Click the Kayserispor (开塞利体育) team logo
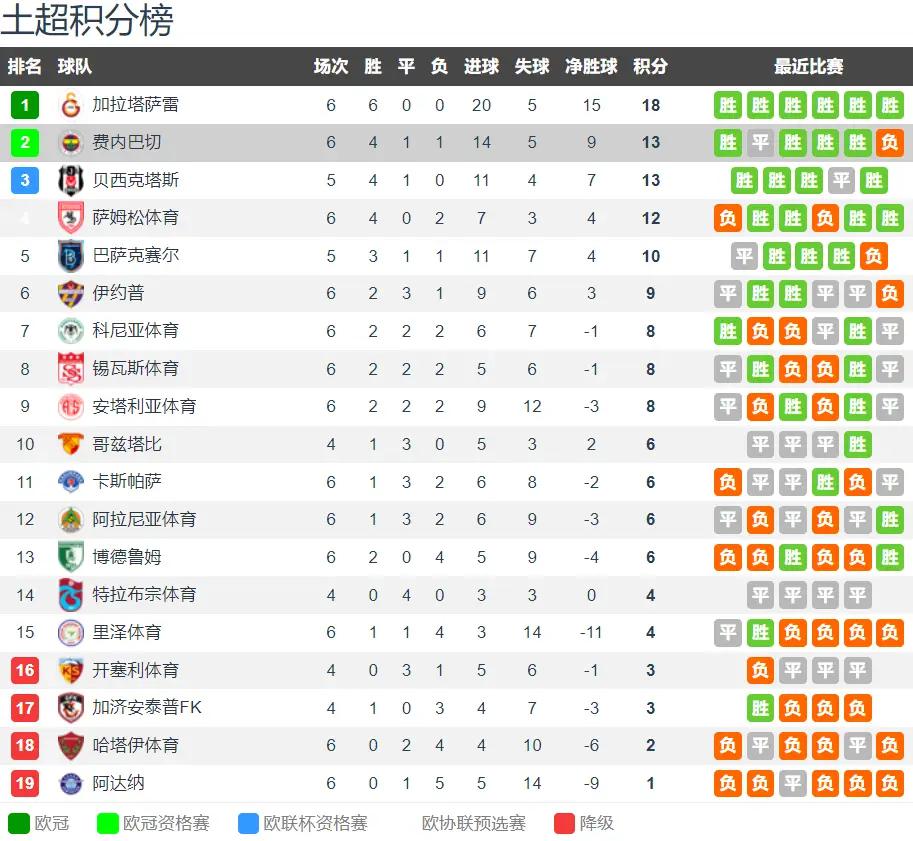 pos(70,670)
